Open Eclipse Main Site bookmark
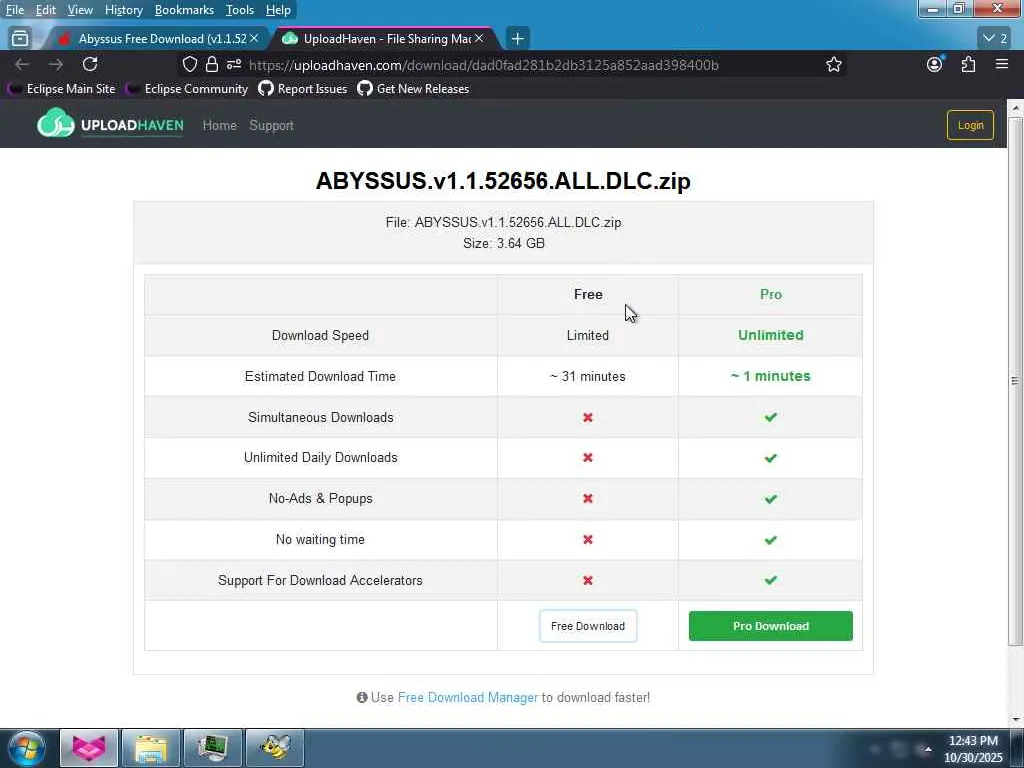The height and width of the screenshot is (768, 1024). click(x=62, y=89)
